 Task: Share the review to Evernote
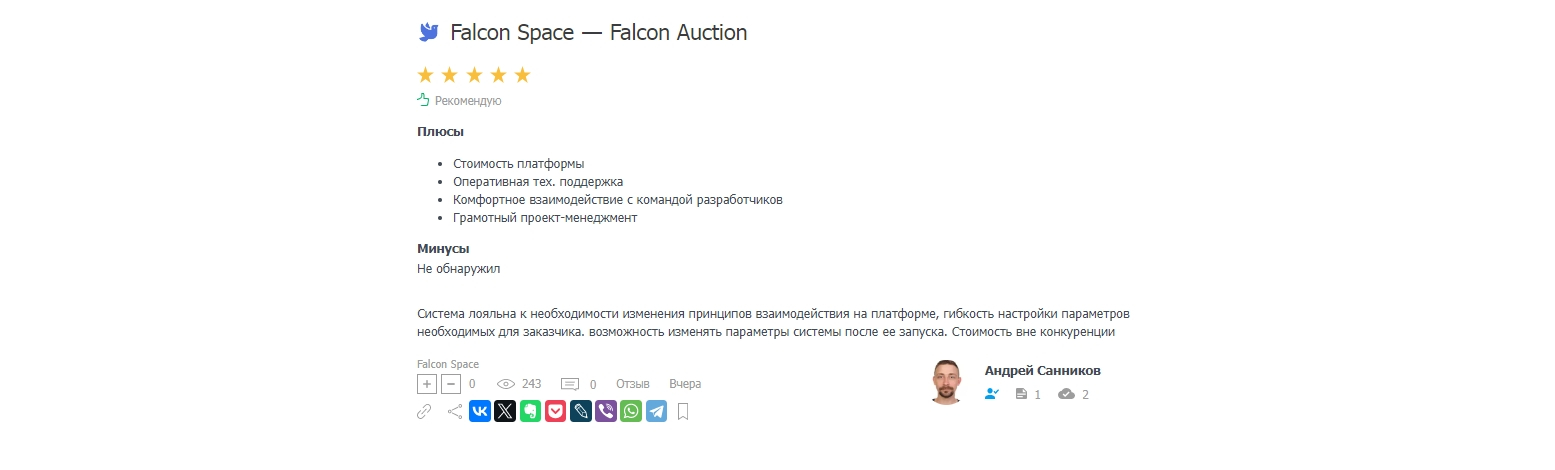pyautogui.click(x=530, y=411)
